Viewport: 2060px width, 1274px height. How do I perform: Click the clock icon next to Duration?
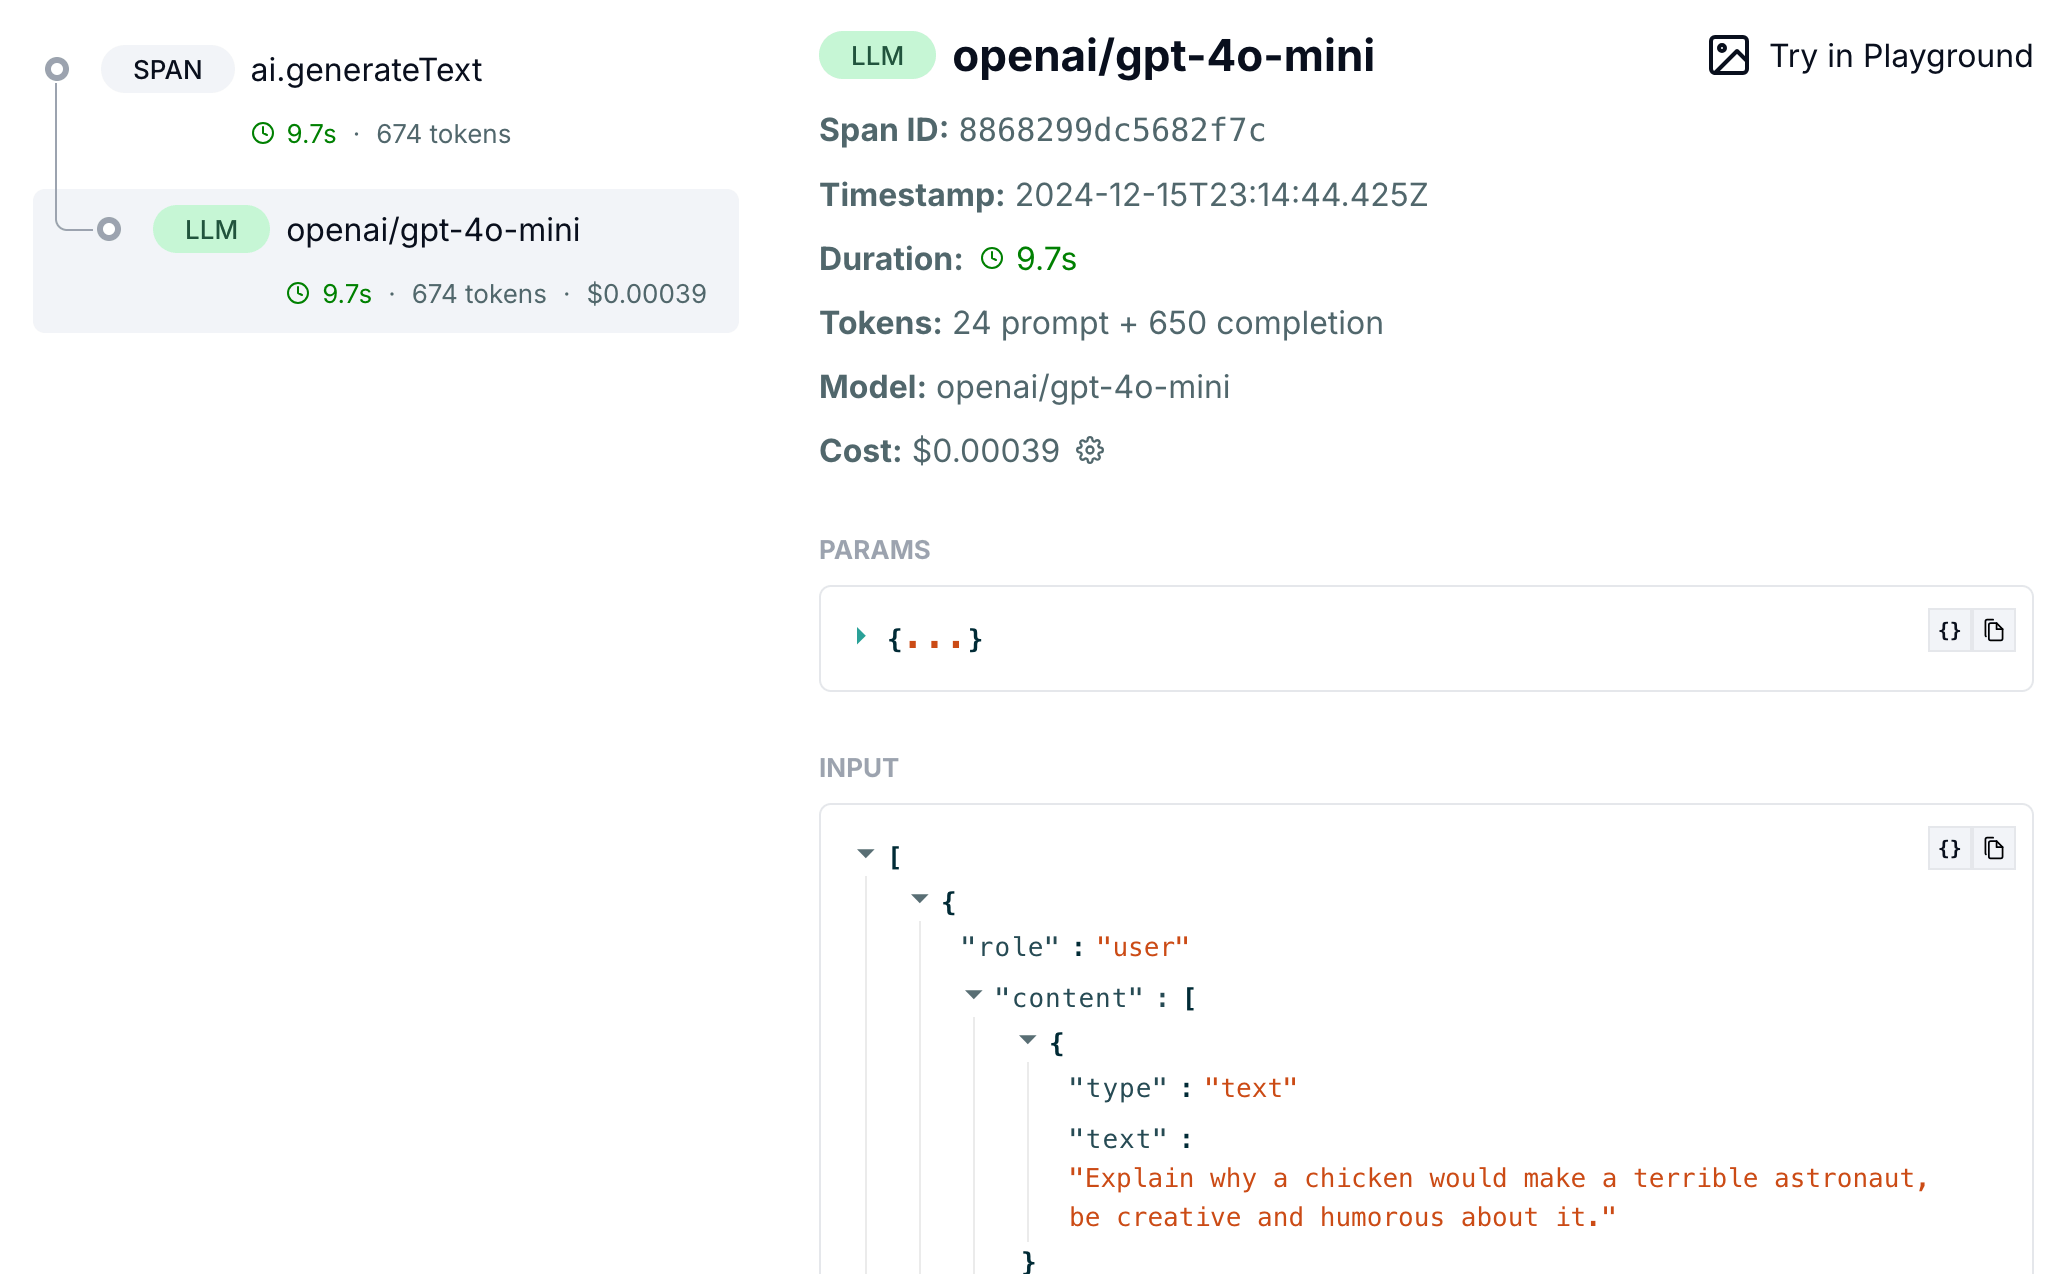pos(992,259)
